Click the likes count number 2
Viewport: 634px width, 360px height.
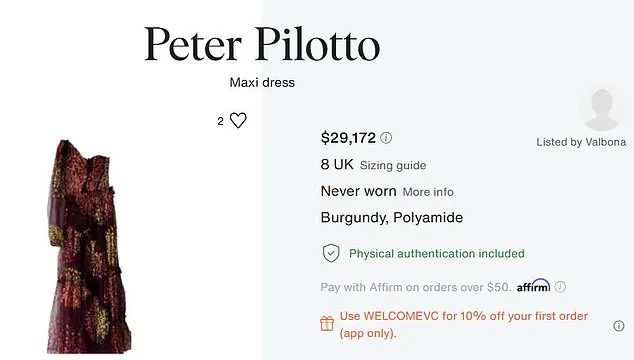[x=220, y=121]
